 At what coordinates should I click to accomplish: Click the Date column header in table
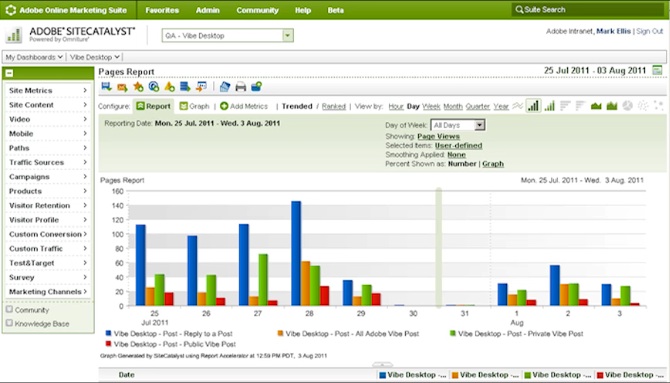[126, 375]
